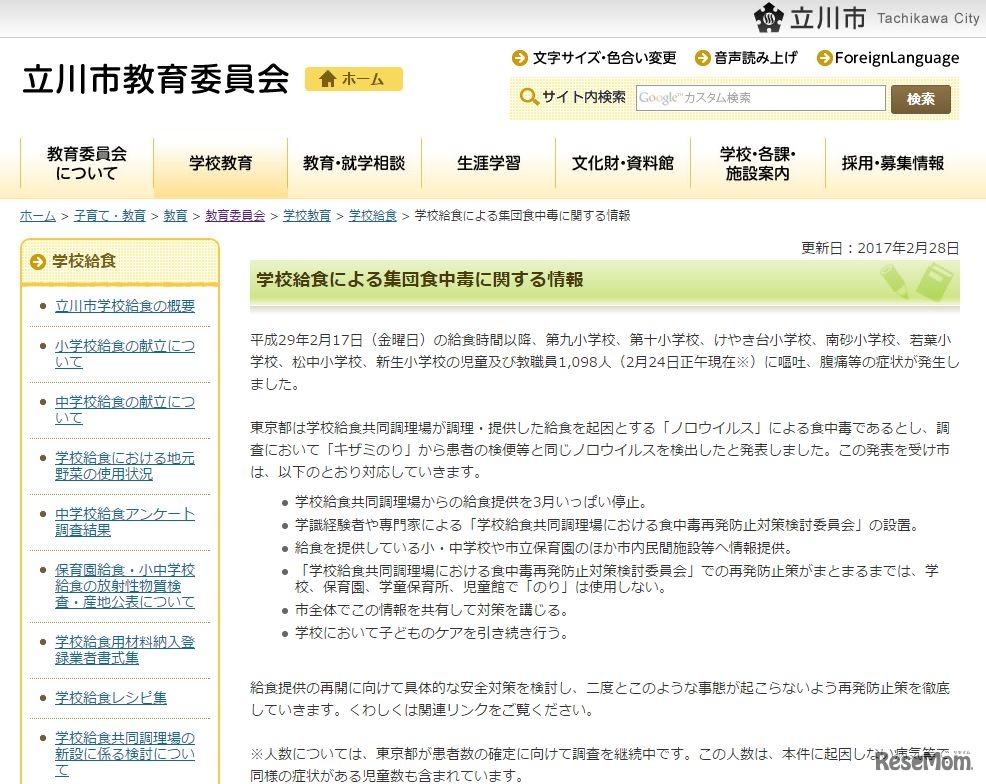986x784 pixels.
Task: Click ホーム in the breadcrumb trail
Action: click(37, 214)
